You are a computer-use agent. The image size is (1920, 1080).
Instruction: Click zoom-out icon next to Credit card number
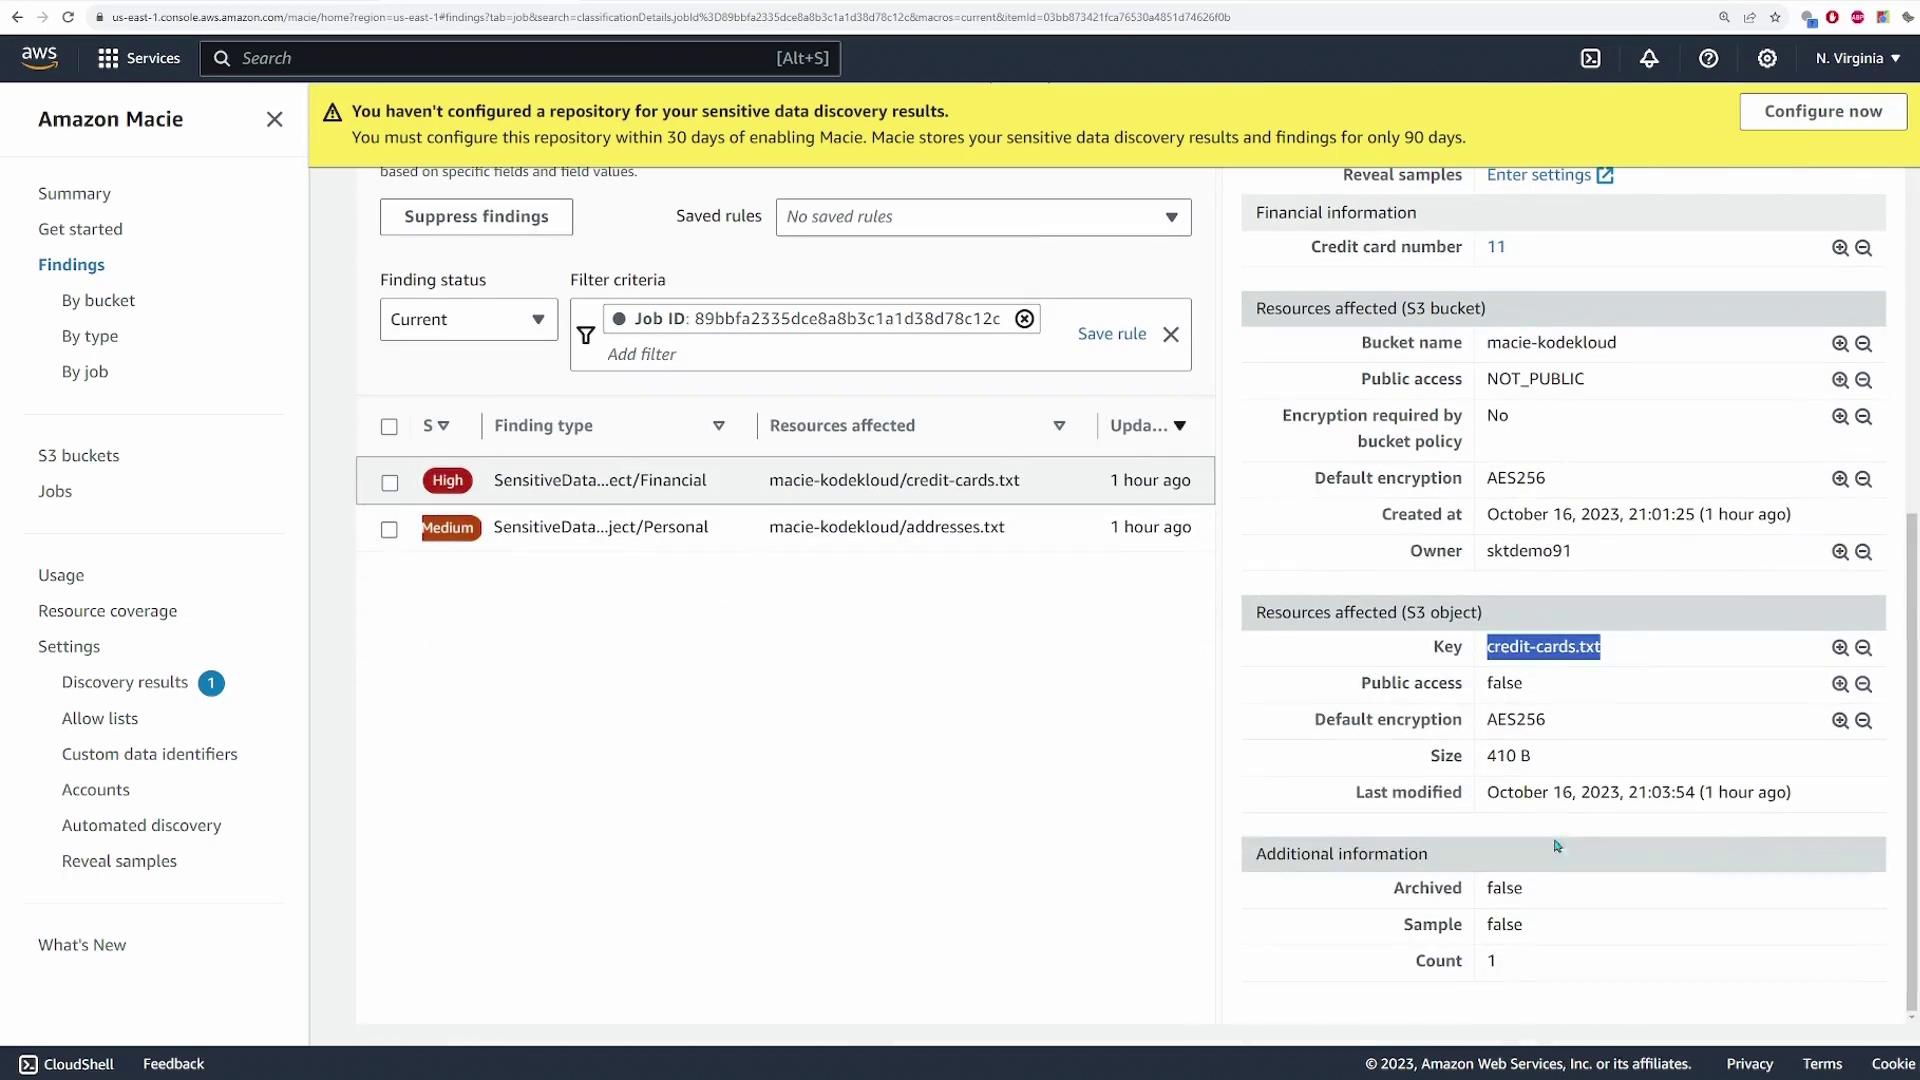coord(1863,248)
